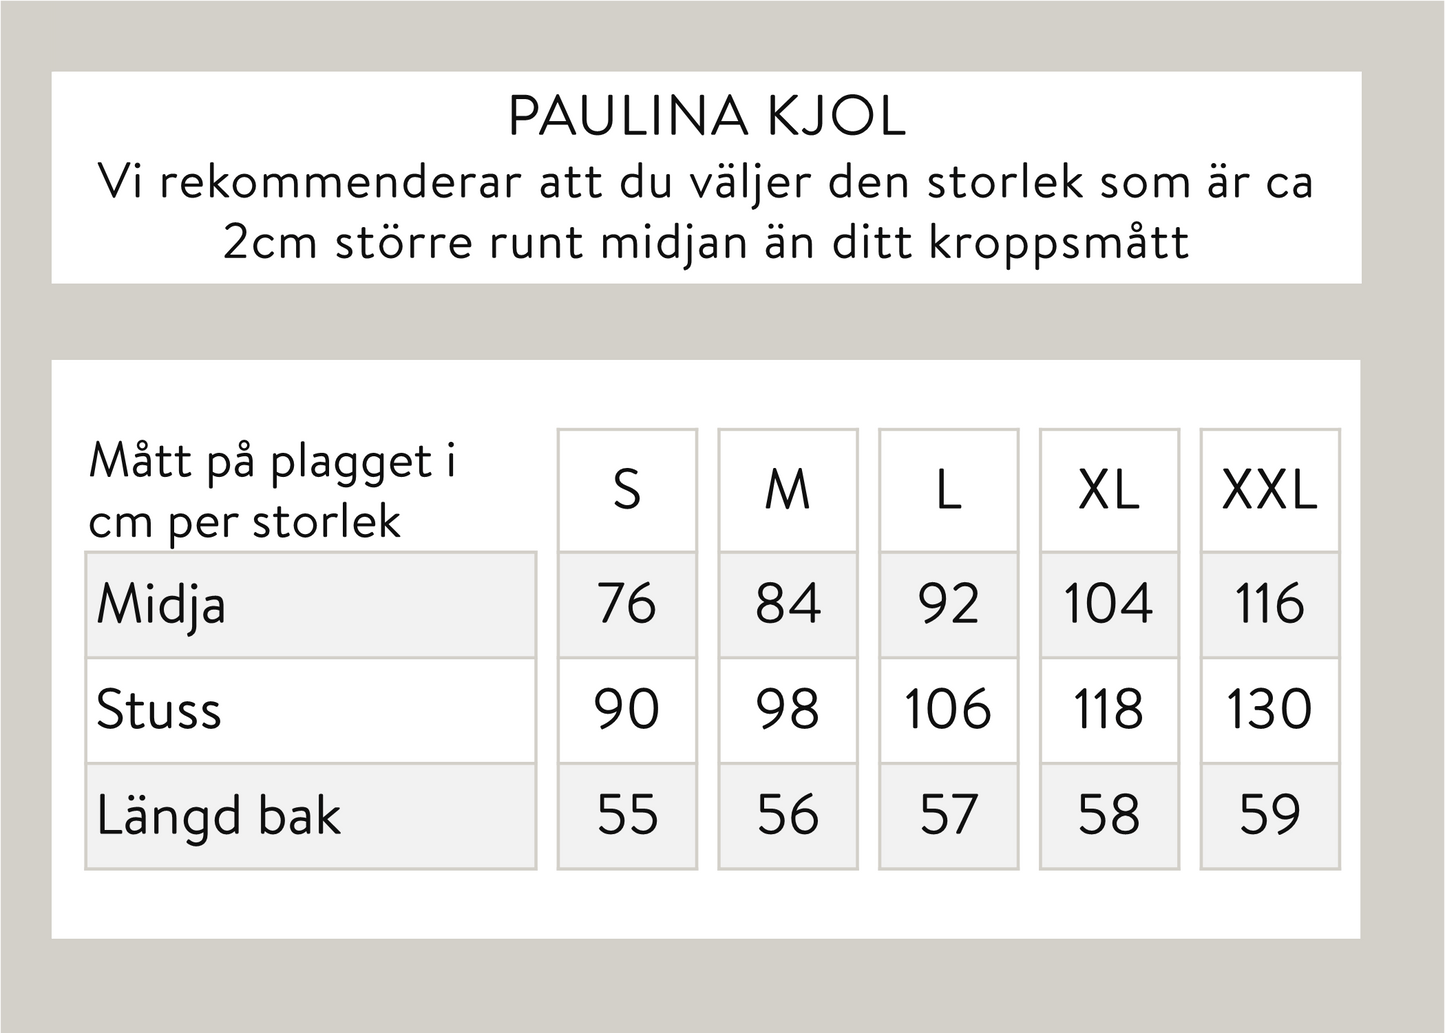Click the L size column header
The image size is (1445, 1033).
(948, 490)
